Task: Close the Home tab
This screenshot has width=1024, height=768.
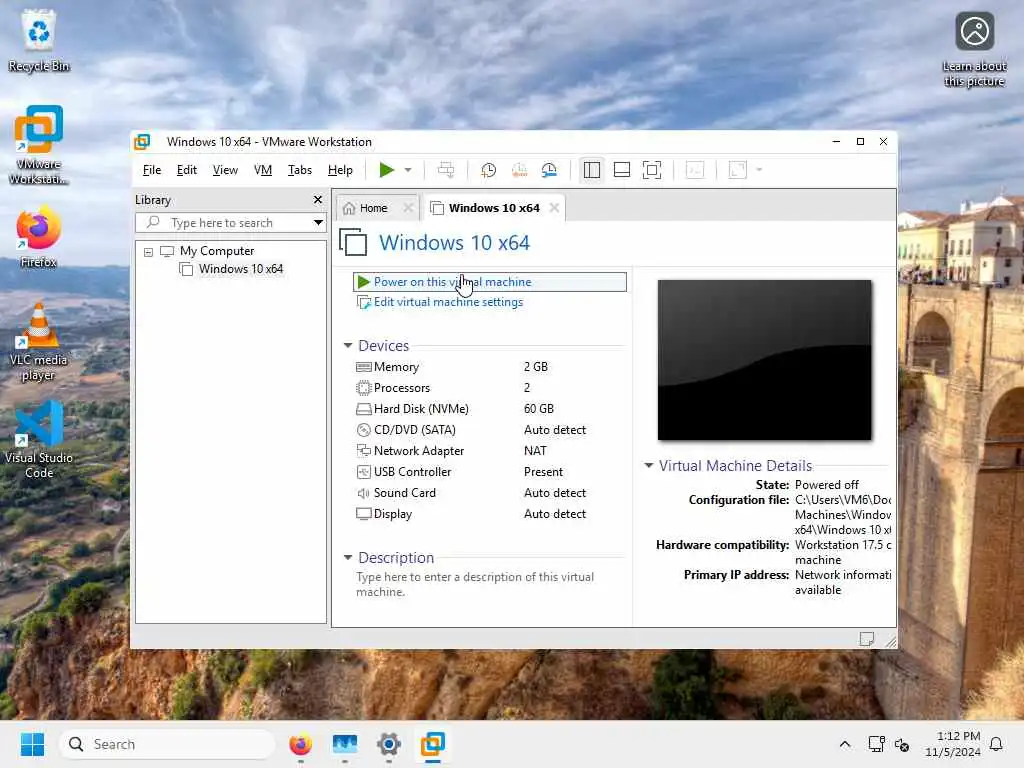Action: (409, 208)
